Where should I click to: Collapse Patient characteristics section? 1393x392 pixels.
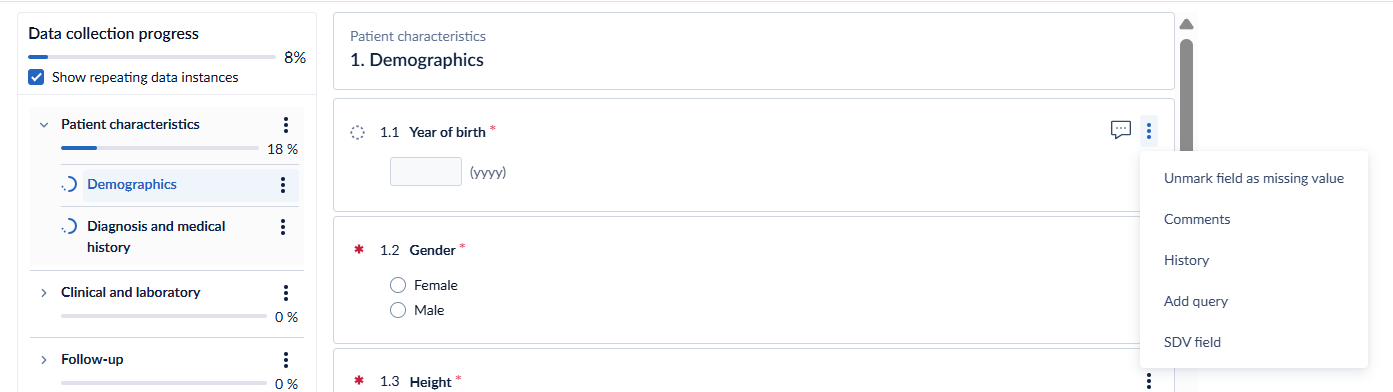click(43, 125)
